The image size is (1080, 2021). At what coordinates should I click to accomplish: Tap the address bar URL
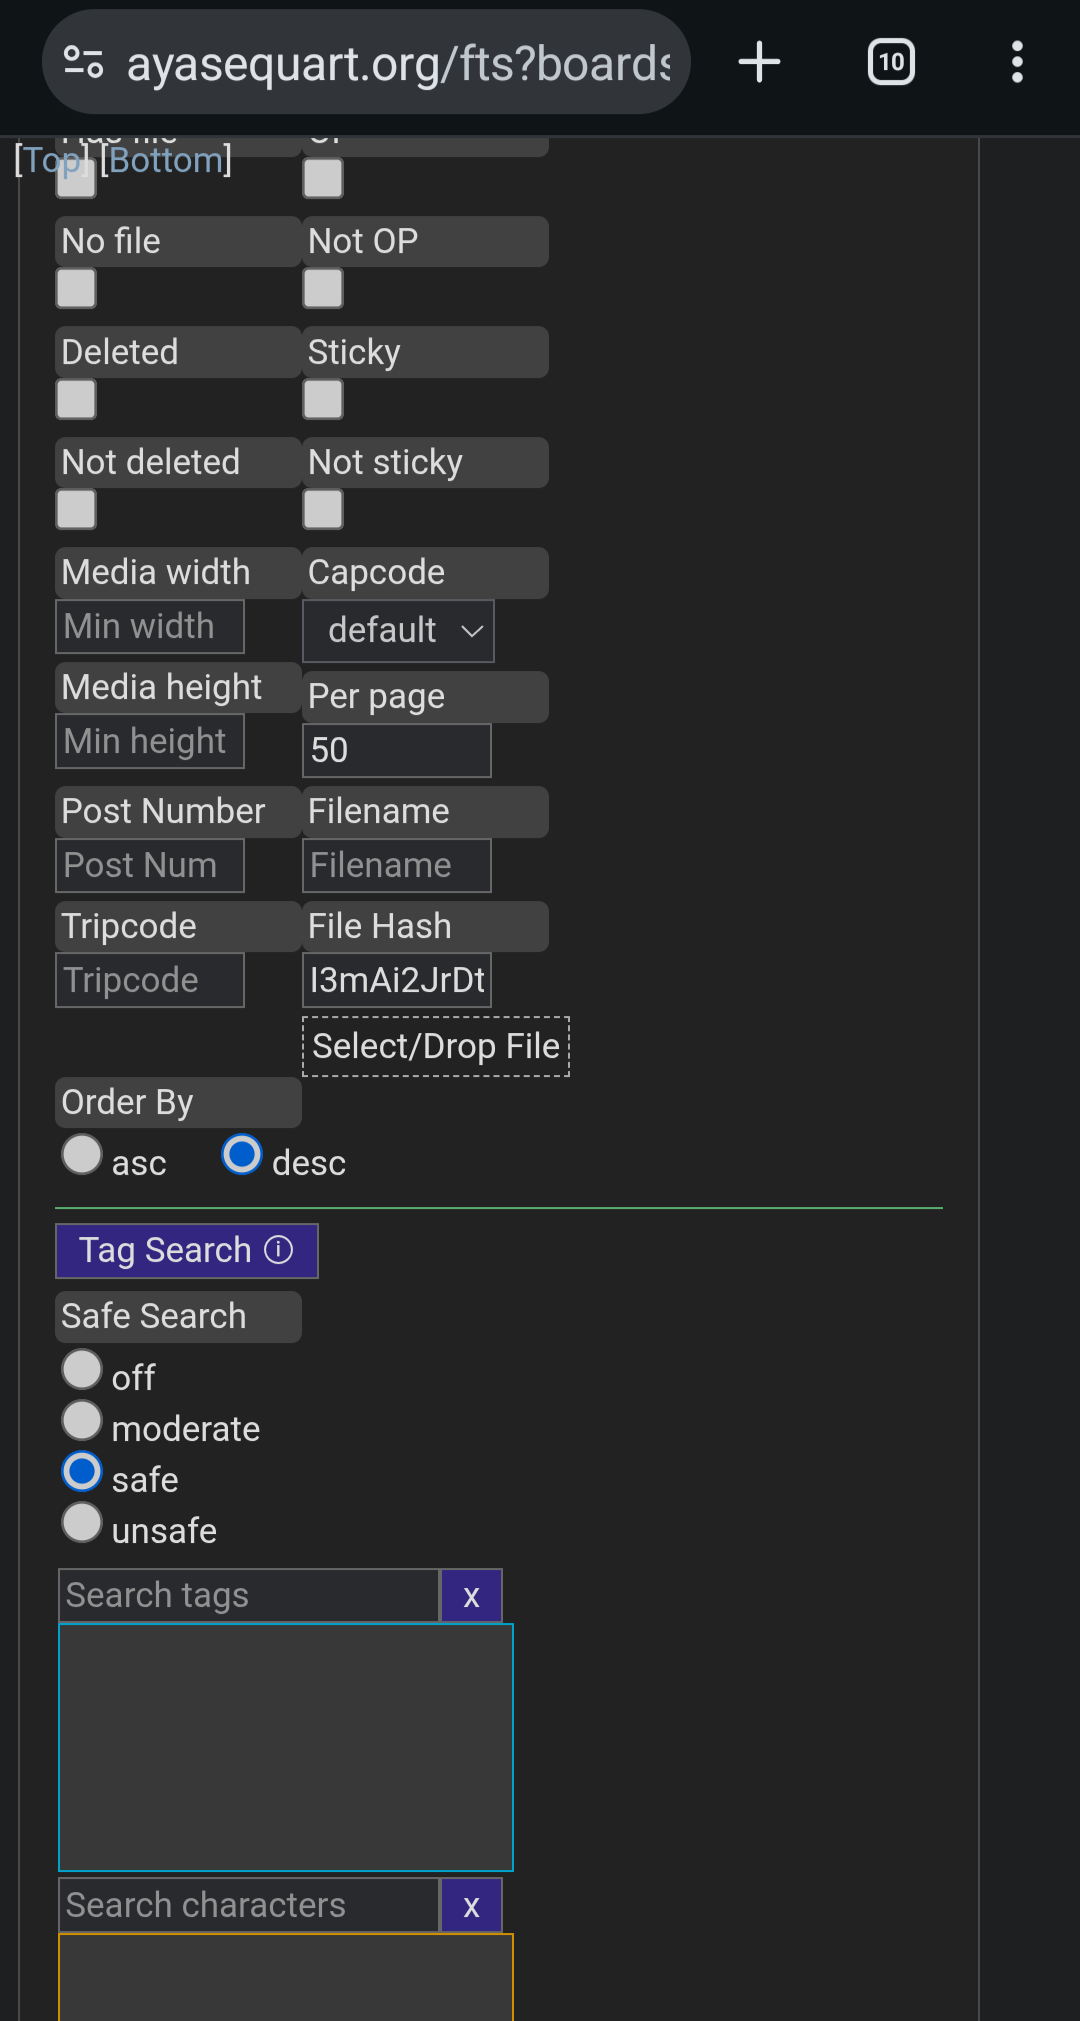398,63
